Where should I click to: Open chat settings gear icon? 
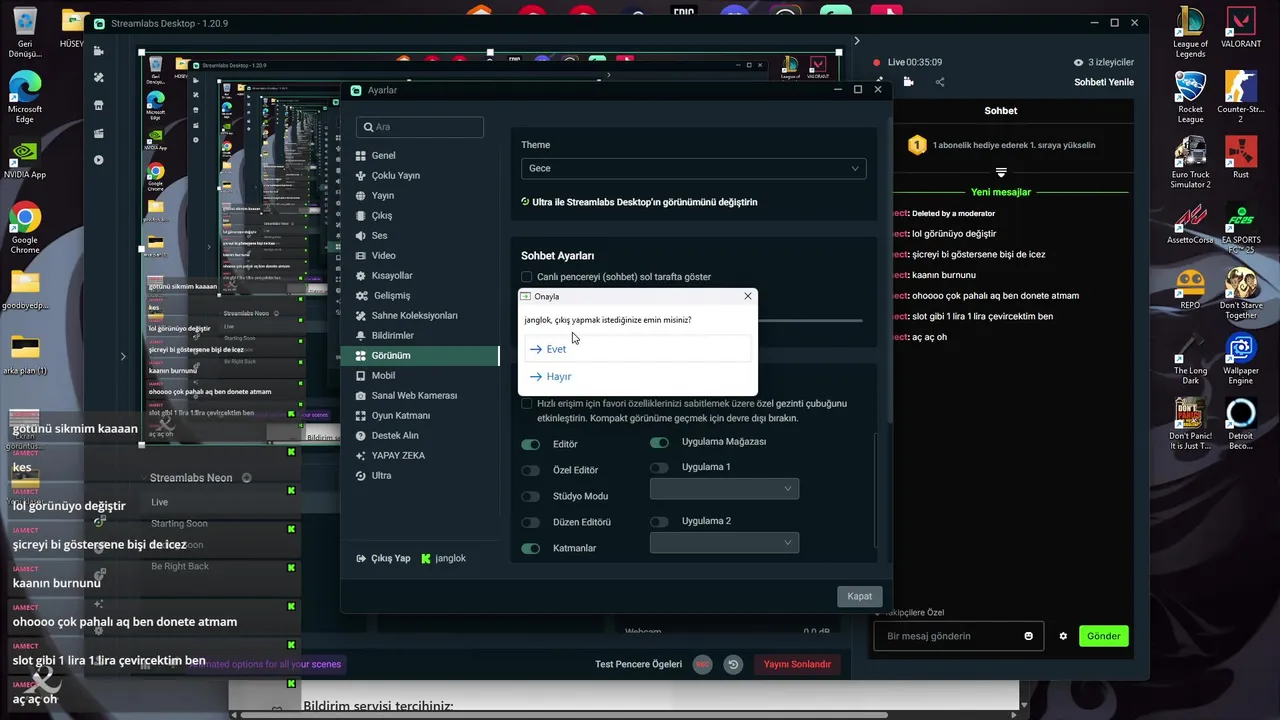click(1063, 636)
